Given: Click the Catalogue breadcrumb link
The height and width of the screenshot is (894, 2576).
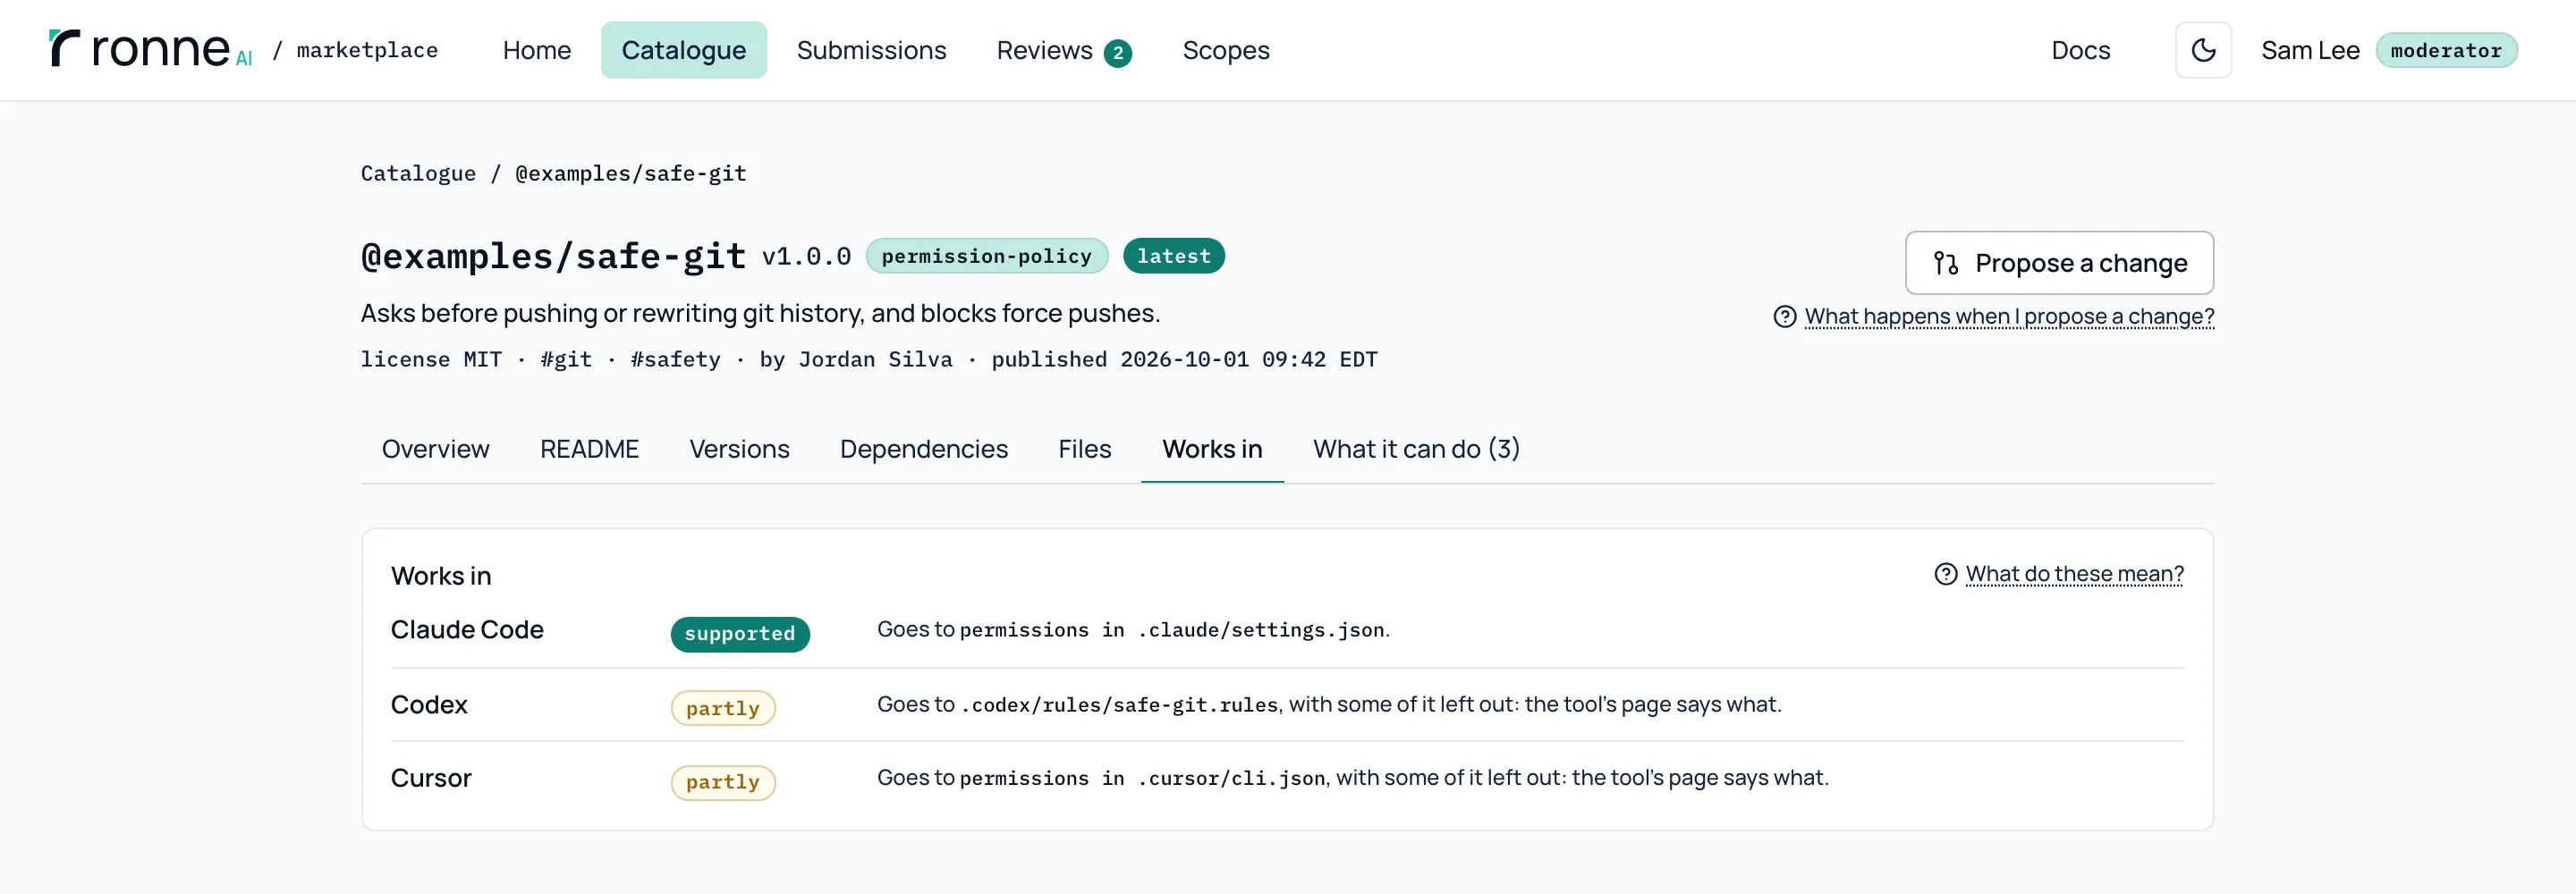Looking at the screenshot, I should tap(418, 173).
